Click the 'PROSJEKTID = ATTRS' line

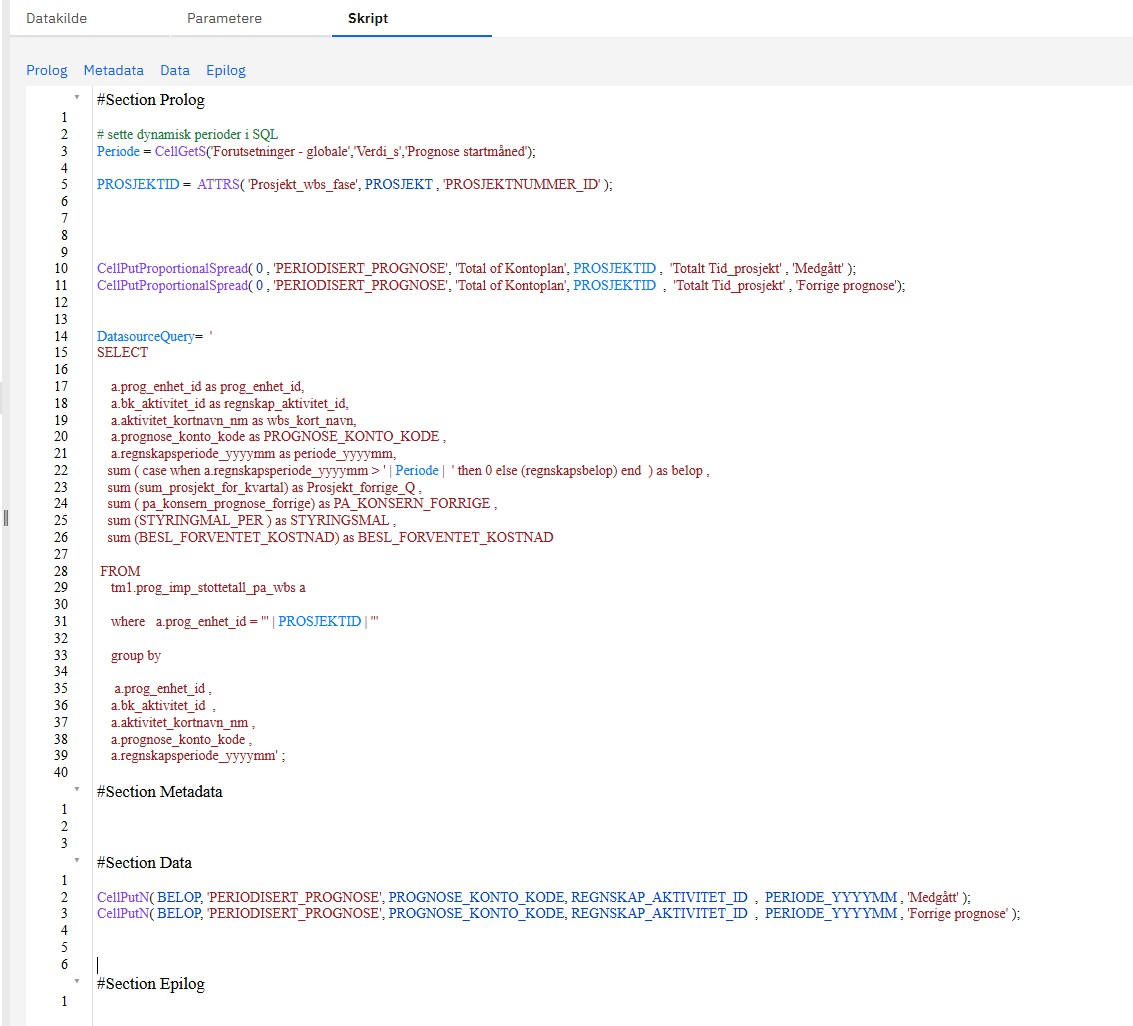click(355, 184)
